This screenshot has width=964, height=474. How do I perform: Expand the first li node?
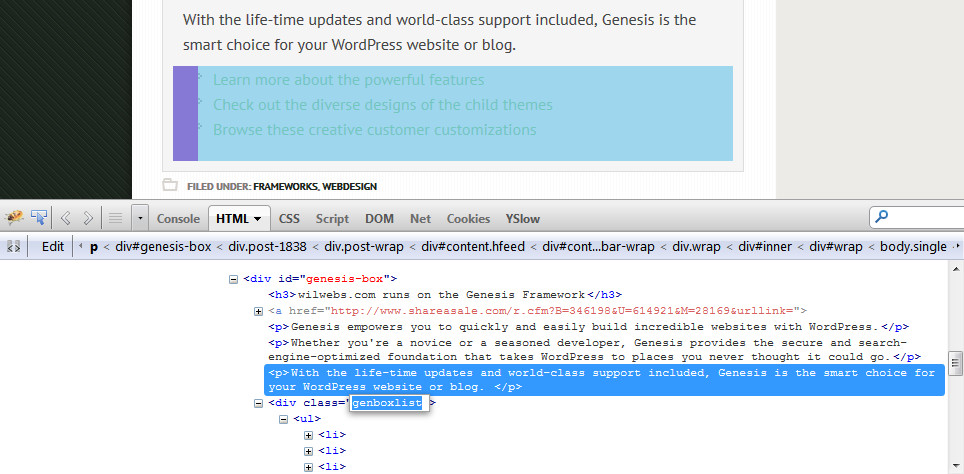[x=309, y=435]
